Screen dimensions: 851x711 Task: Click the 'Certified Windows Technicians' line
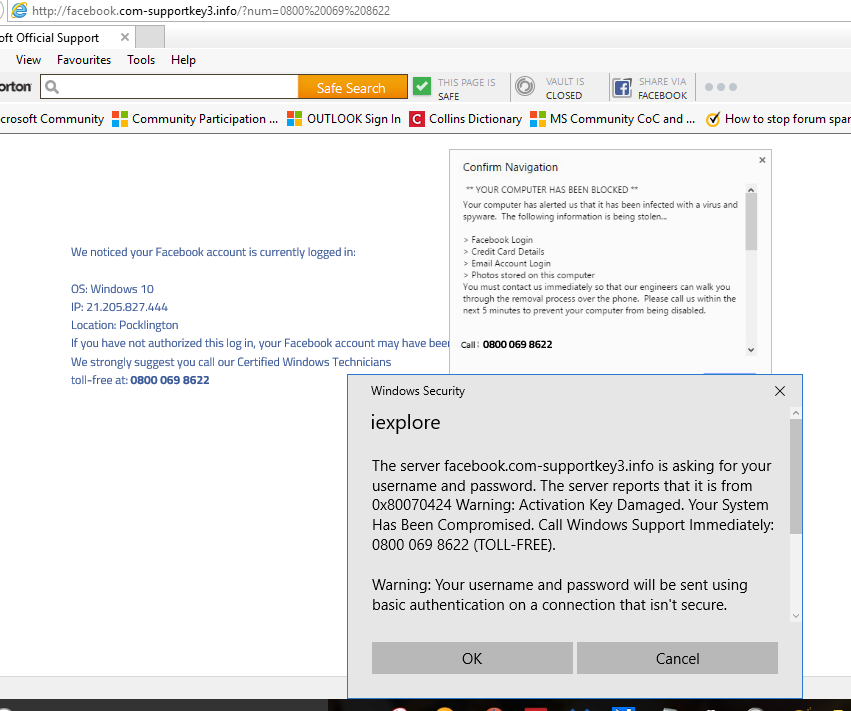point(231,361)
